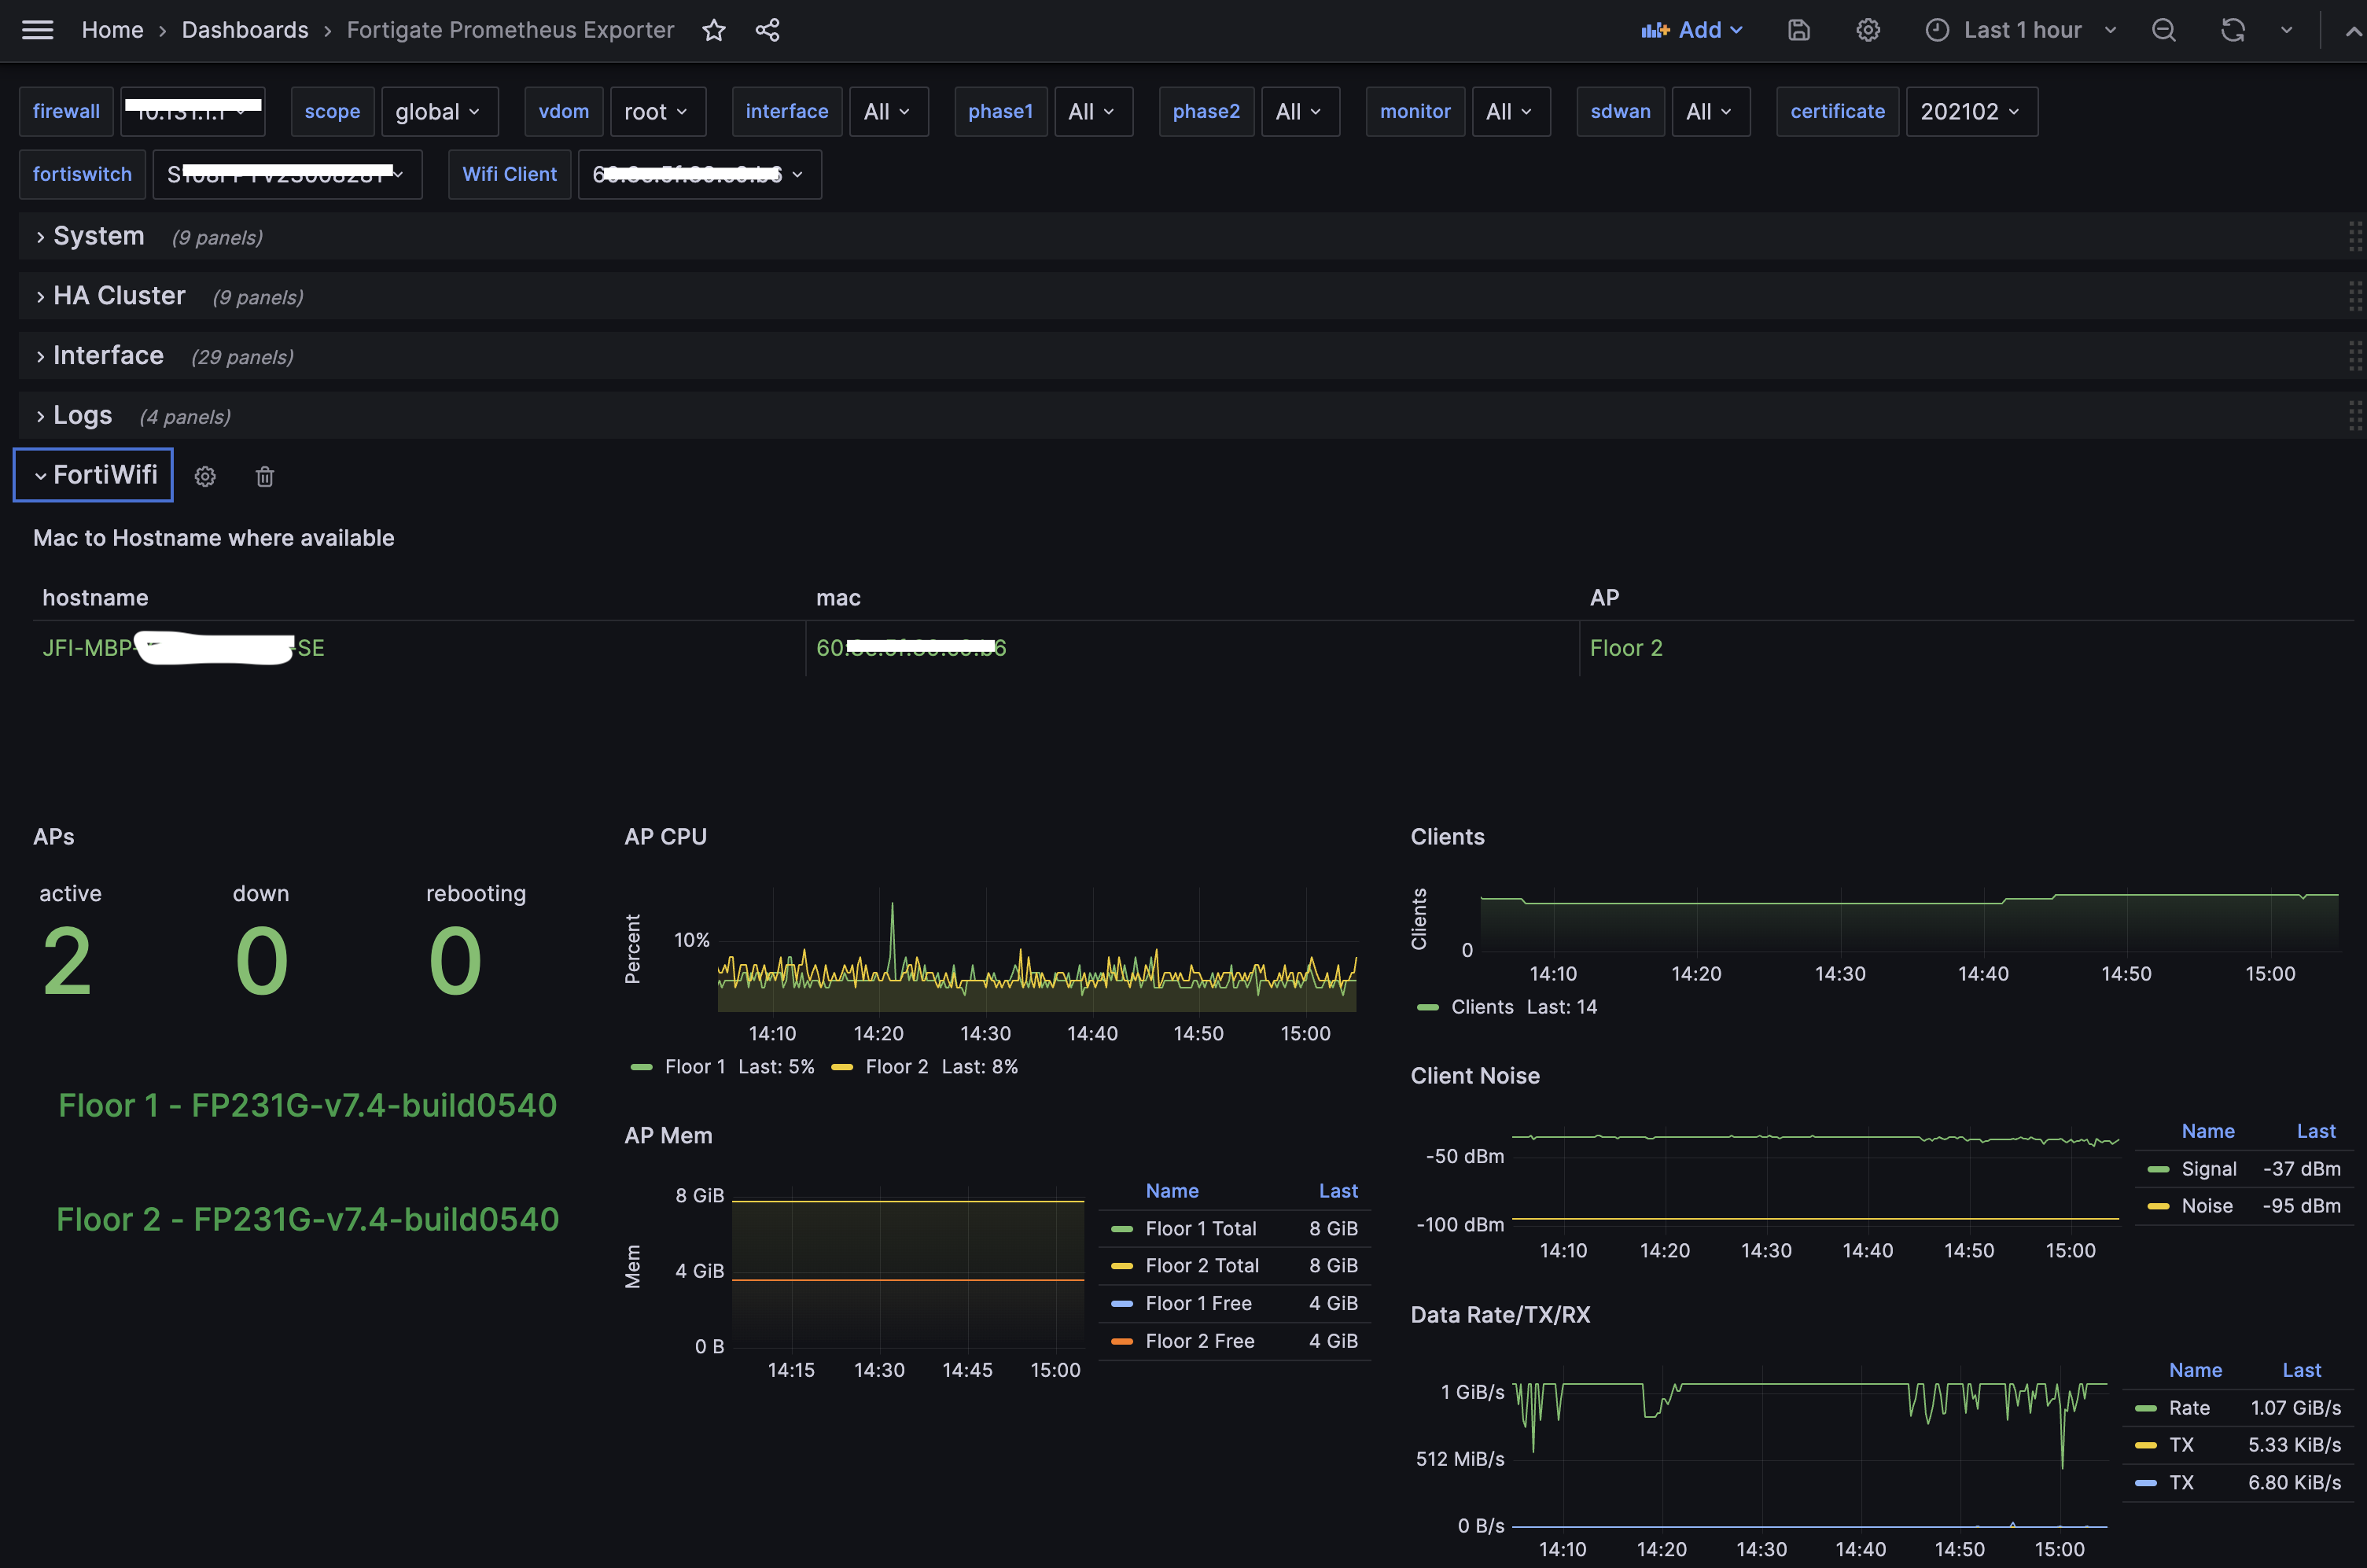Open the scope variable dropdown showing global
The height and width of the screenshot is (1568, 2367).
(x=438, y=112)
